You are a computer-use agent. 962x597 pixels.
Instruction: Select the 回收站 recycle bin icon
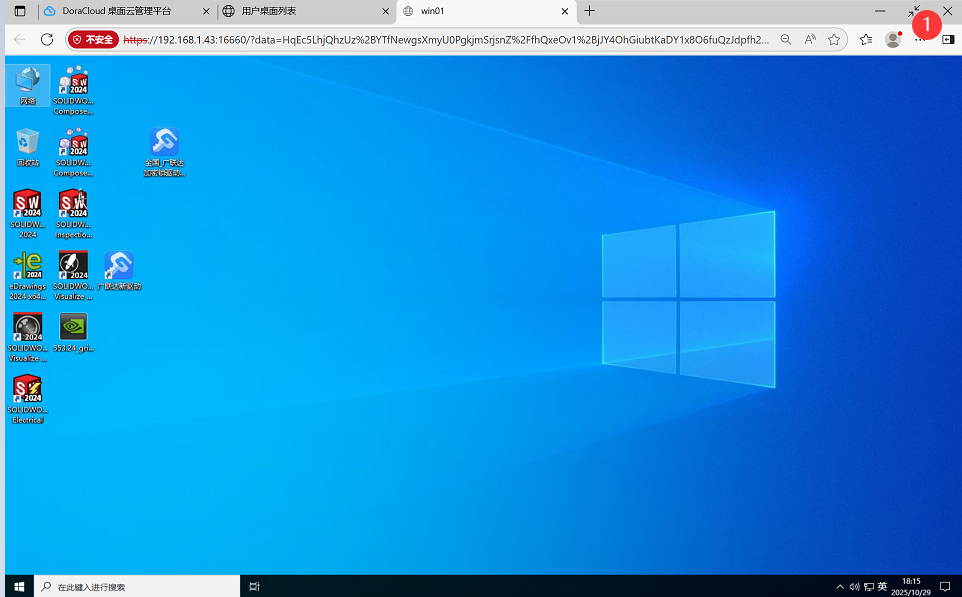27,143
